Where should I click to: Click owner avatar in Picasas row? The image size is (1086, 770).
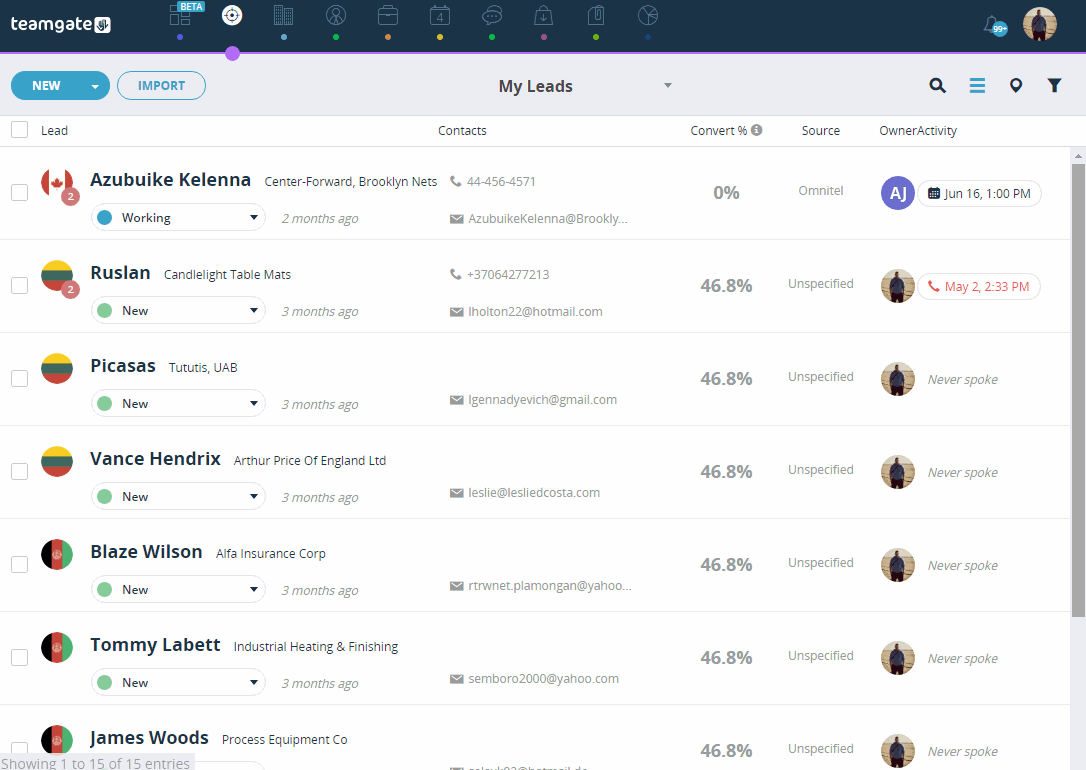[x=898, y=379]
